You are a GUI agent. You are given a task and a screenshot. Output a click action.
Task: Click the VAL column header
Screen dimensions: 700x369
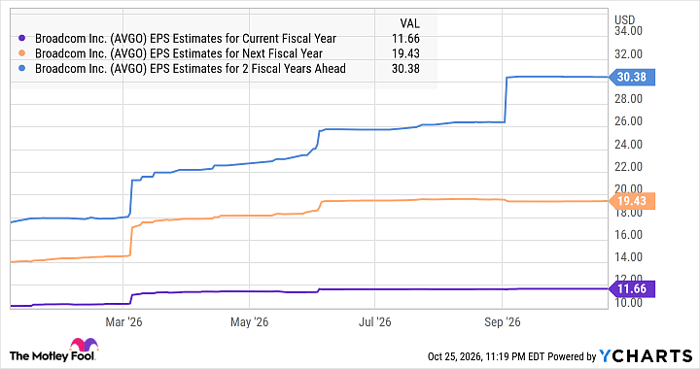[409, 24]
